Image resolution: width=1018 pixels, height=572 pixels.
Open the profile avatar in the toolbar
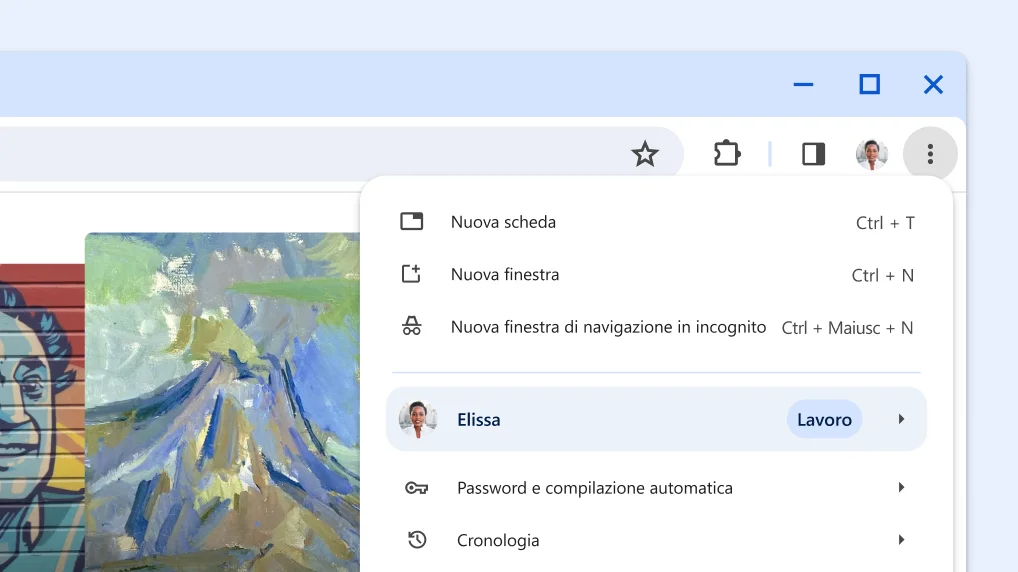pos(871,155)
